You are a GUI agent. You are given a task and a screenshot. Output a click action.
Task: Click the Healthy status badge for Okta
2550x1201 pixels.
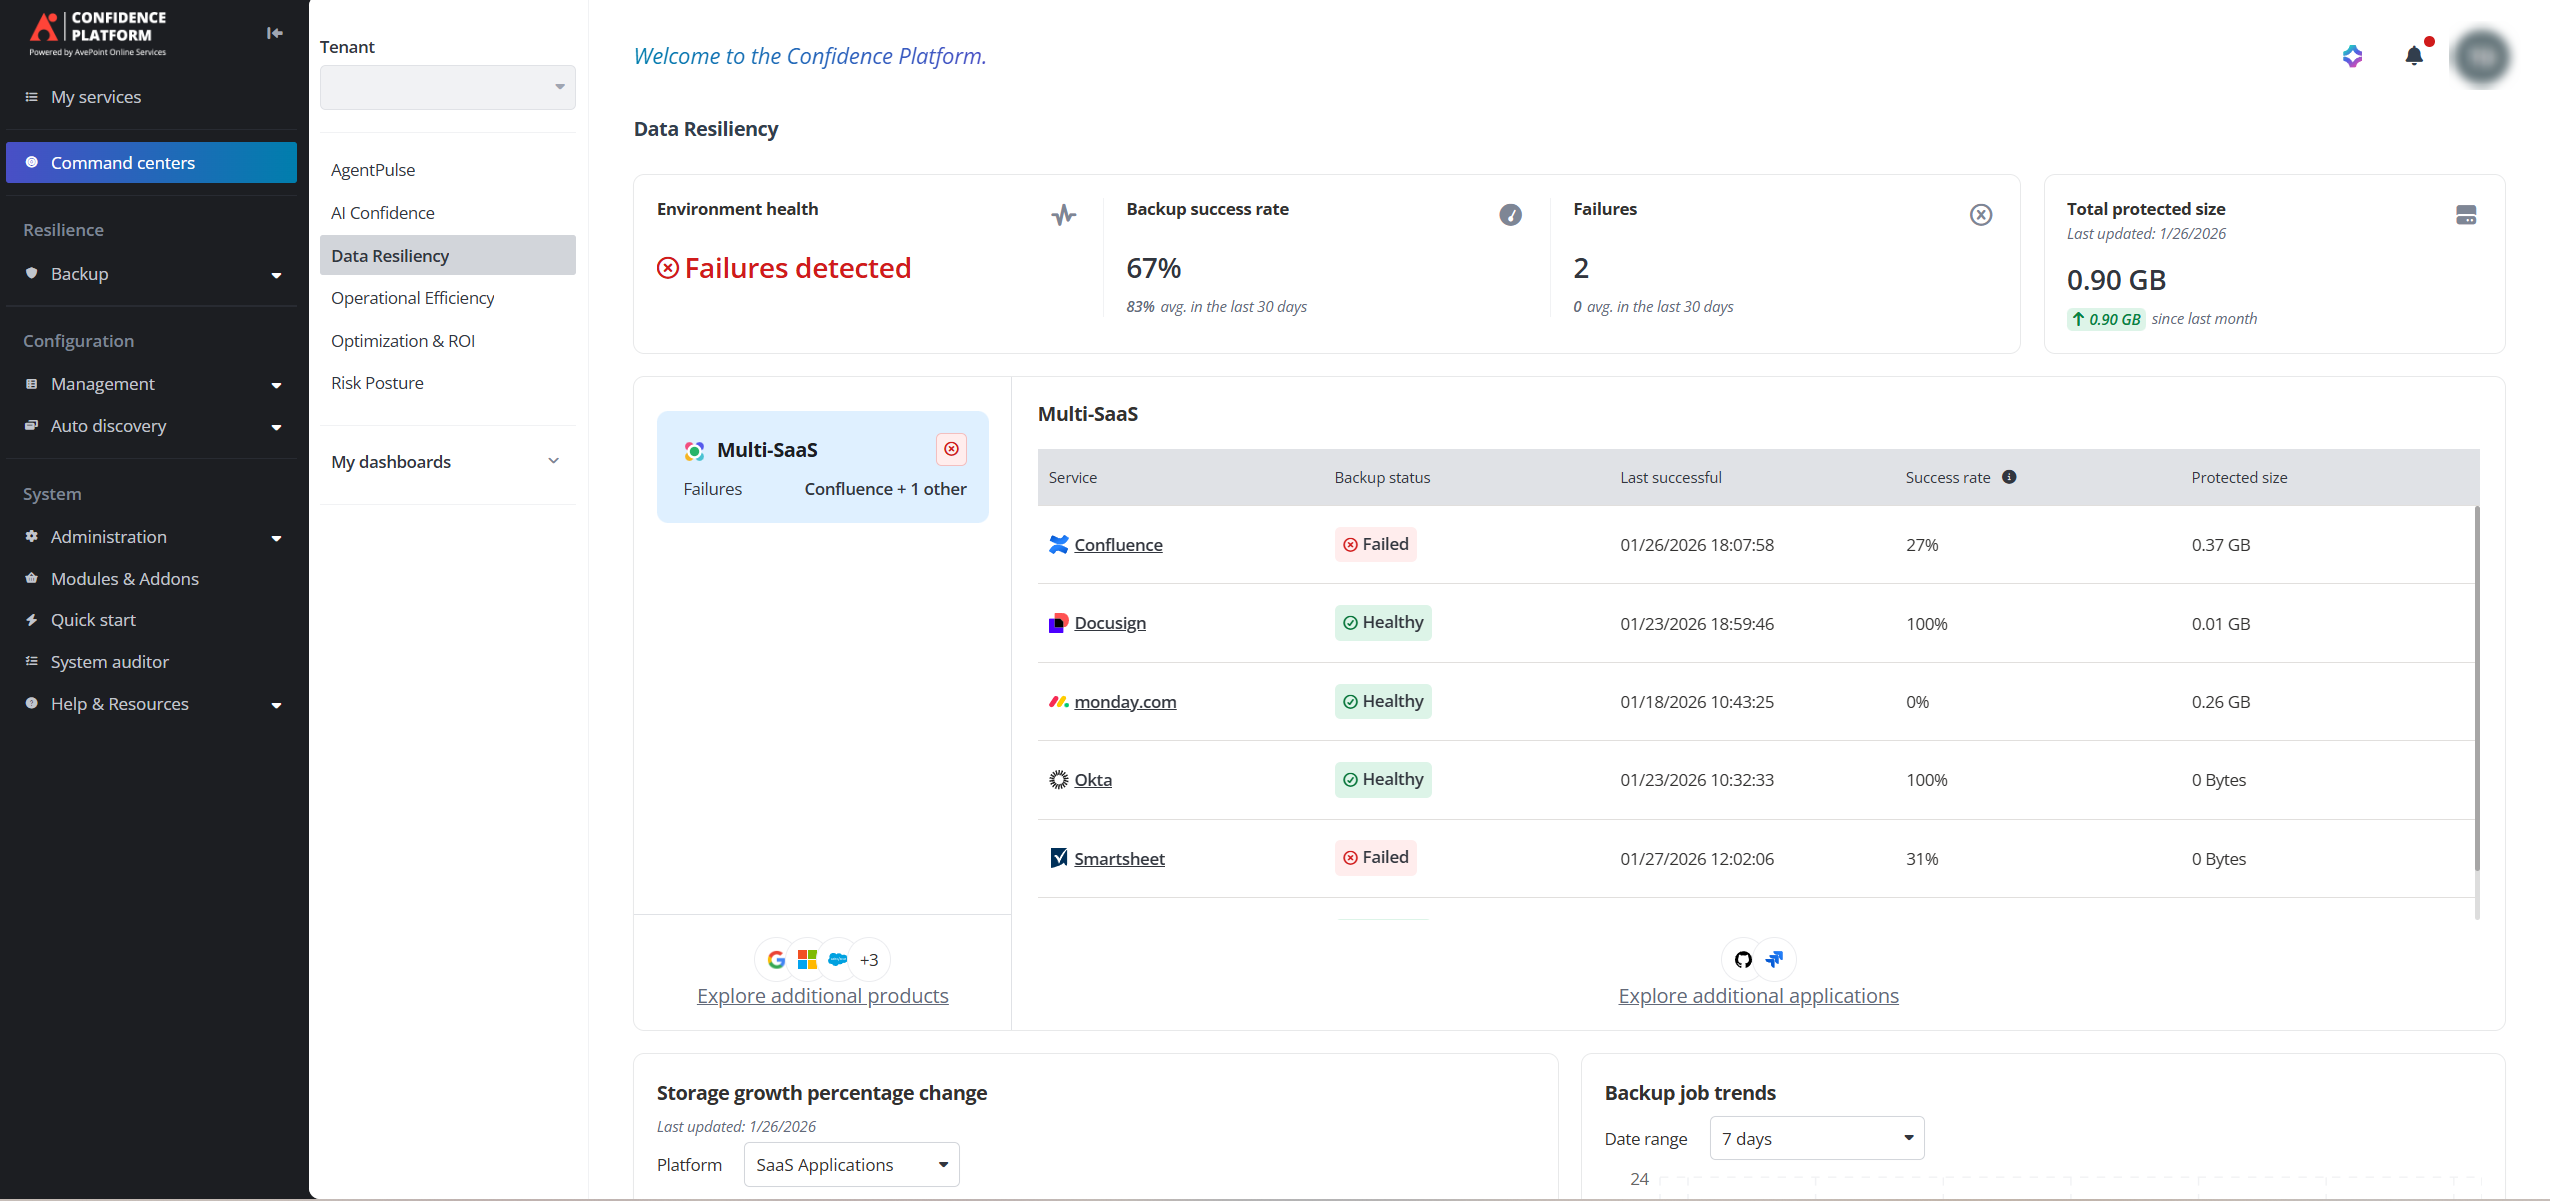click(x=1383, y=780)
